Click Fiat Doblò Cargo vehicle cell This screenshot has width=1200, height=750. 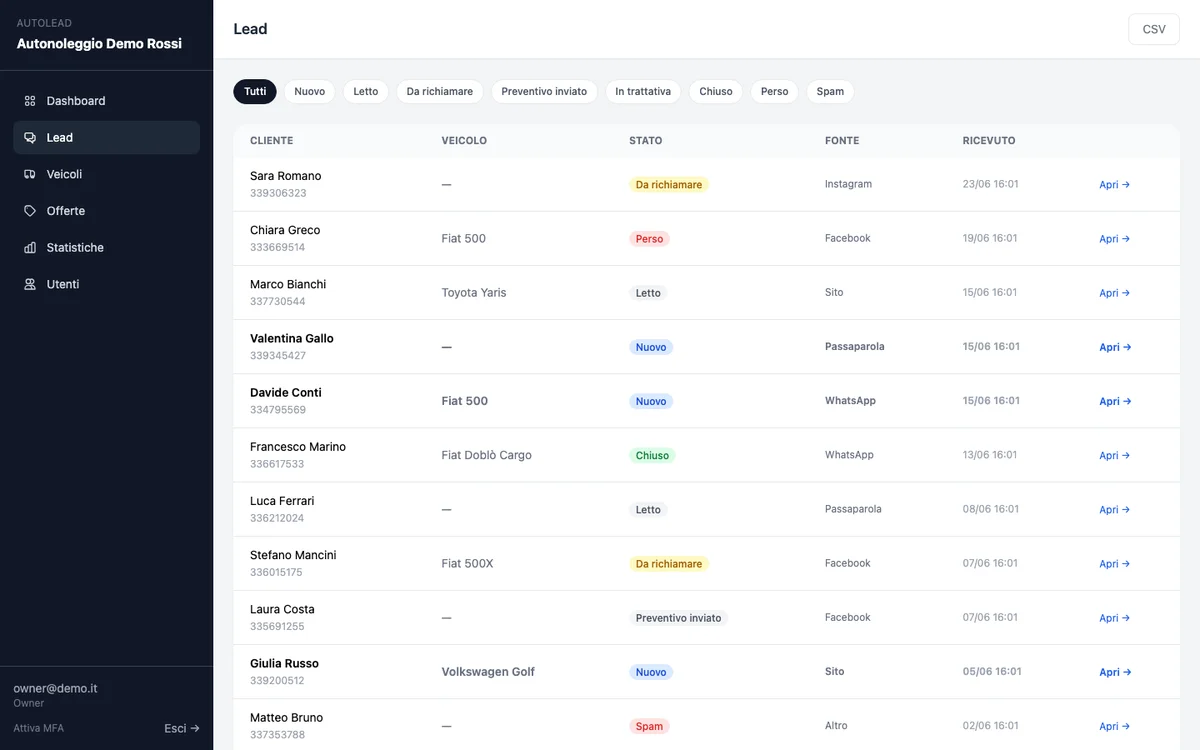click(487, 455)
